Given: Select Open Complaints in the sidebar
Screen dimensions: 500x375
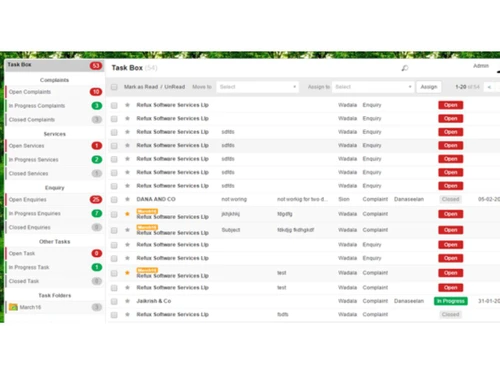Looking at the screenshot, I should (x=54, y=92).
